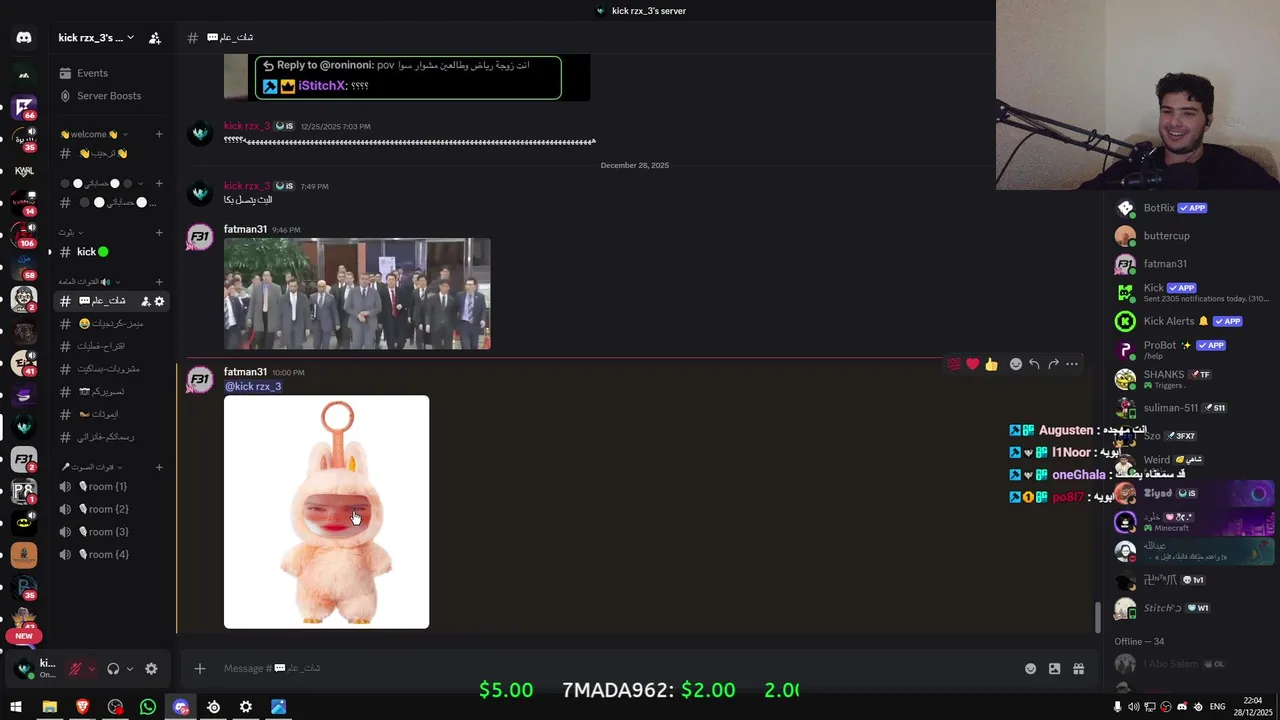Open the مشروبات-بساكيت channel
This screenshot has height=720, width=1280.
[111, 369]
